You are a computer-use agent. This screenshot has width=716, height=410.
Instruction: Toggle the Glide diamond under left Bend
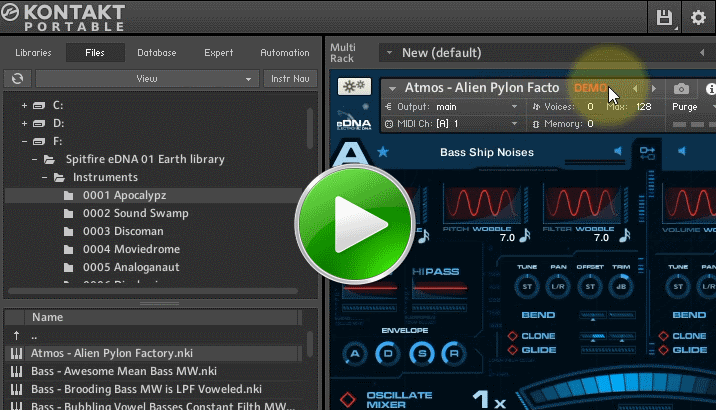pyautogui.click(x=514, y=350)
